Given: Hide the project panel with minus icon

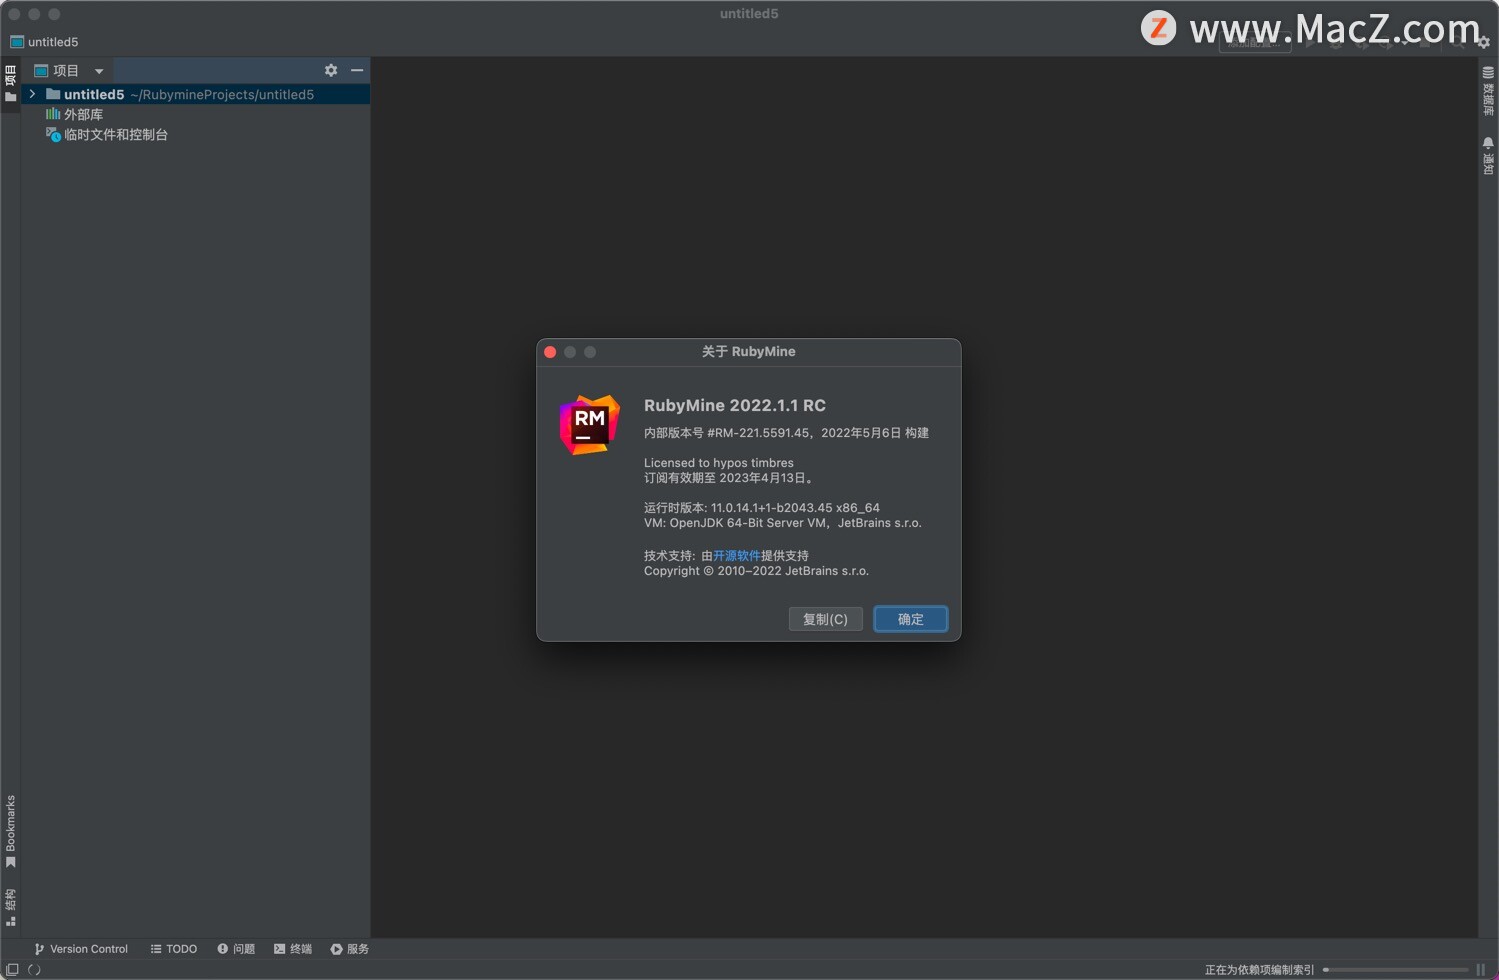Looking at the screenshot, I should click(x=357, y=70).
